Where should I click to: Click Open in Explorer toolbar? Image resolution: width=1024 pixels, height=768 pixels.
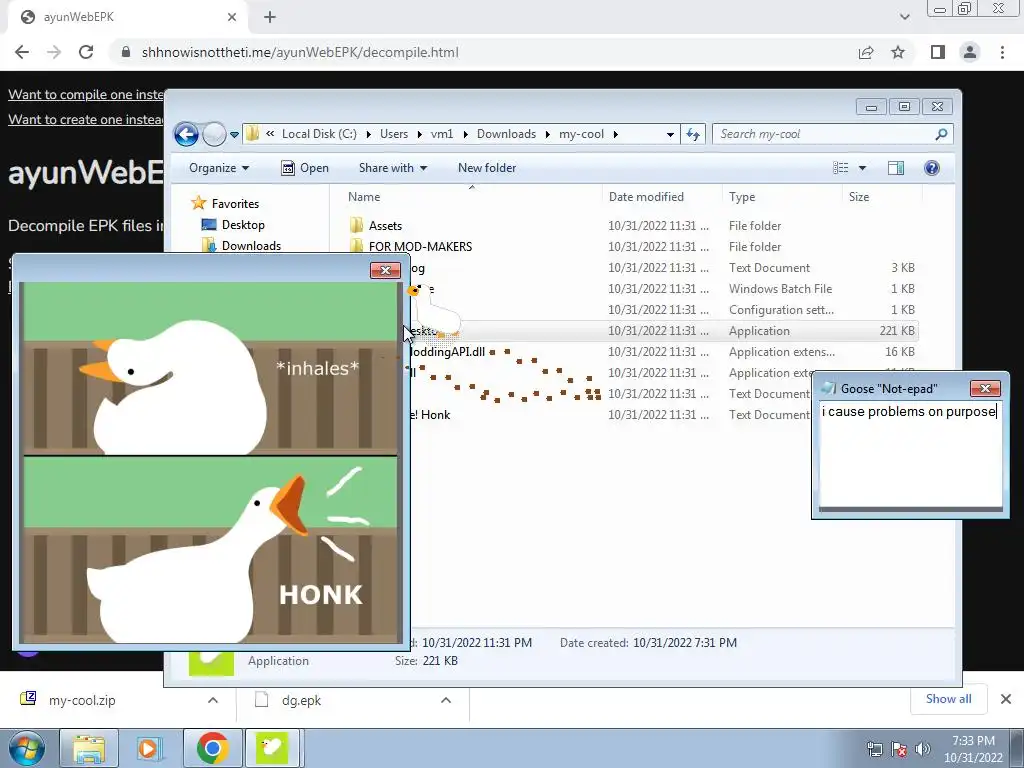[x=304, y=168]
